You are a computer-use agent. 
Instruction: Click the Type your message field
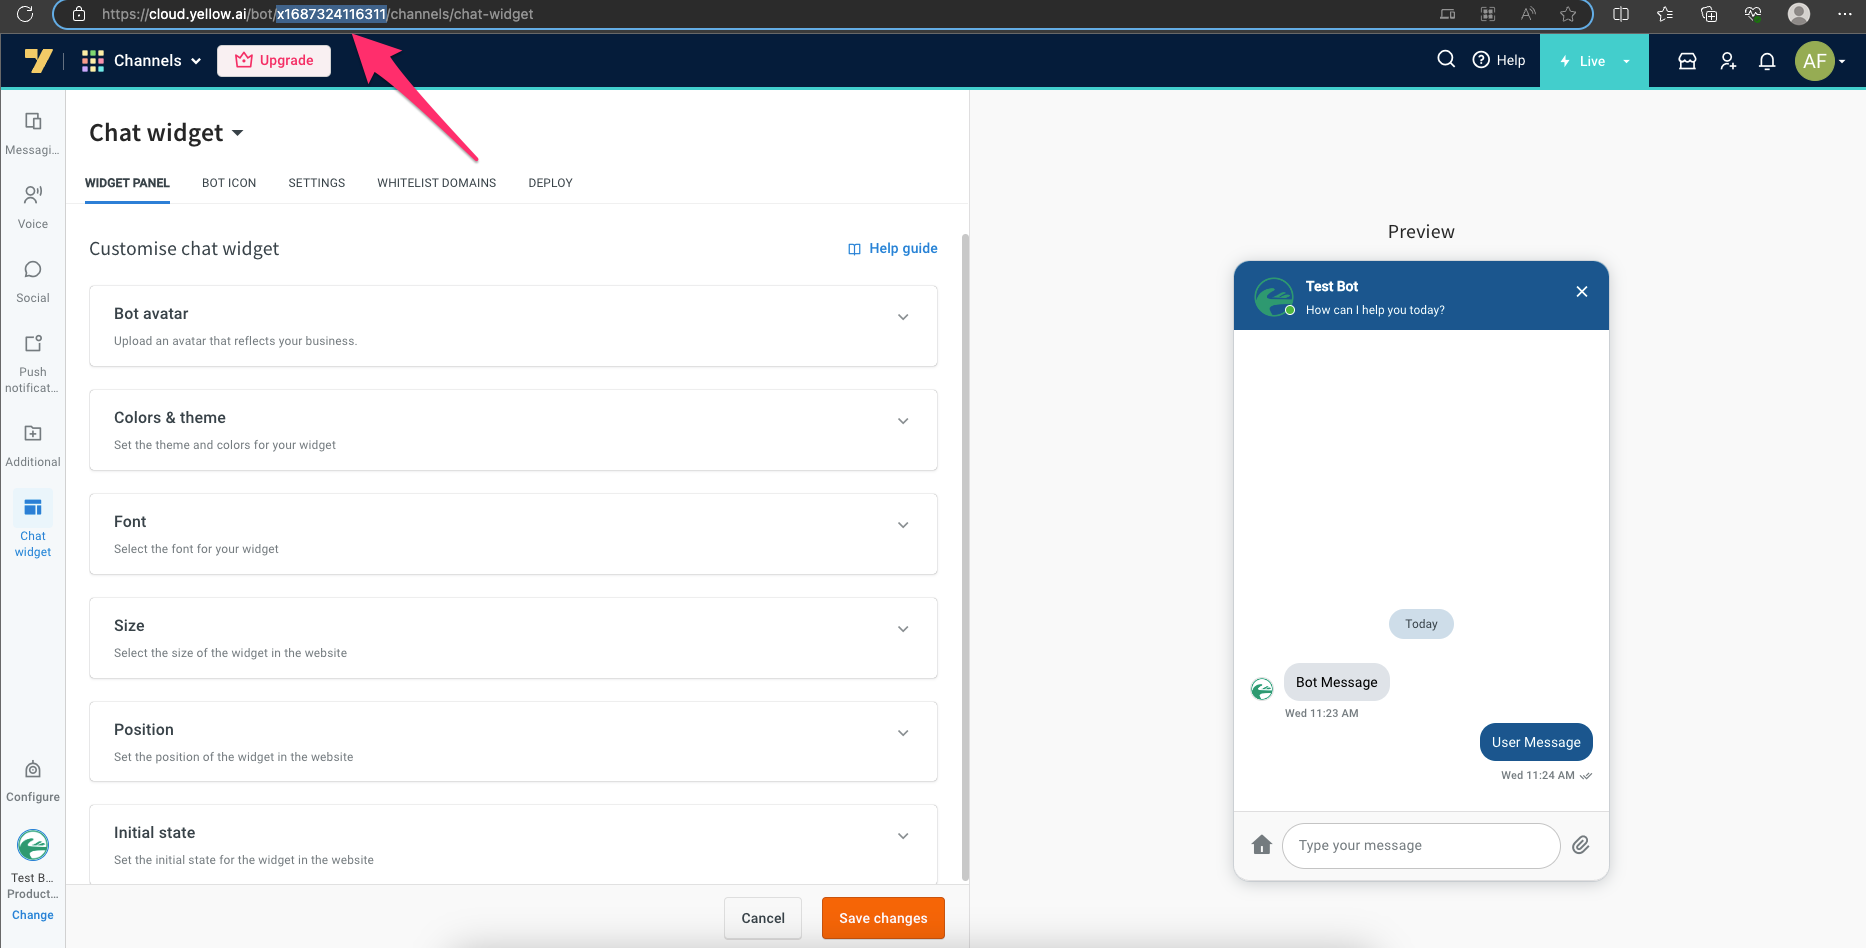pyautogui.click(x=1421, y=845)
